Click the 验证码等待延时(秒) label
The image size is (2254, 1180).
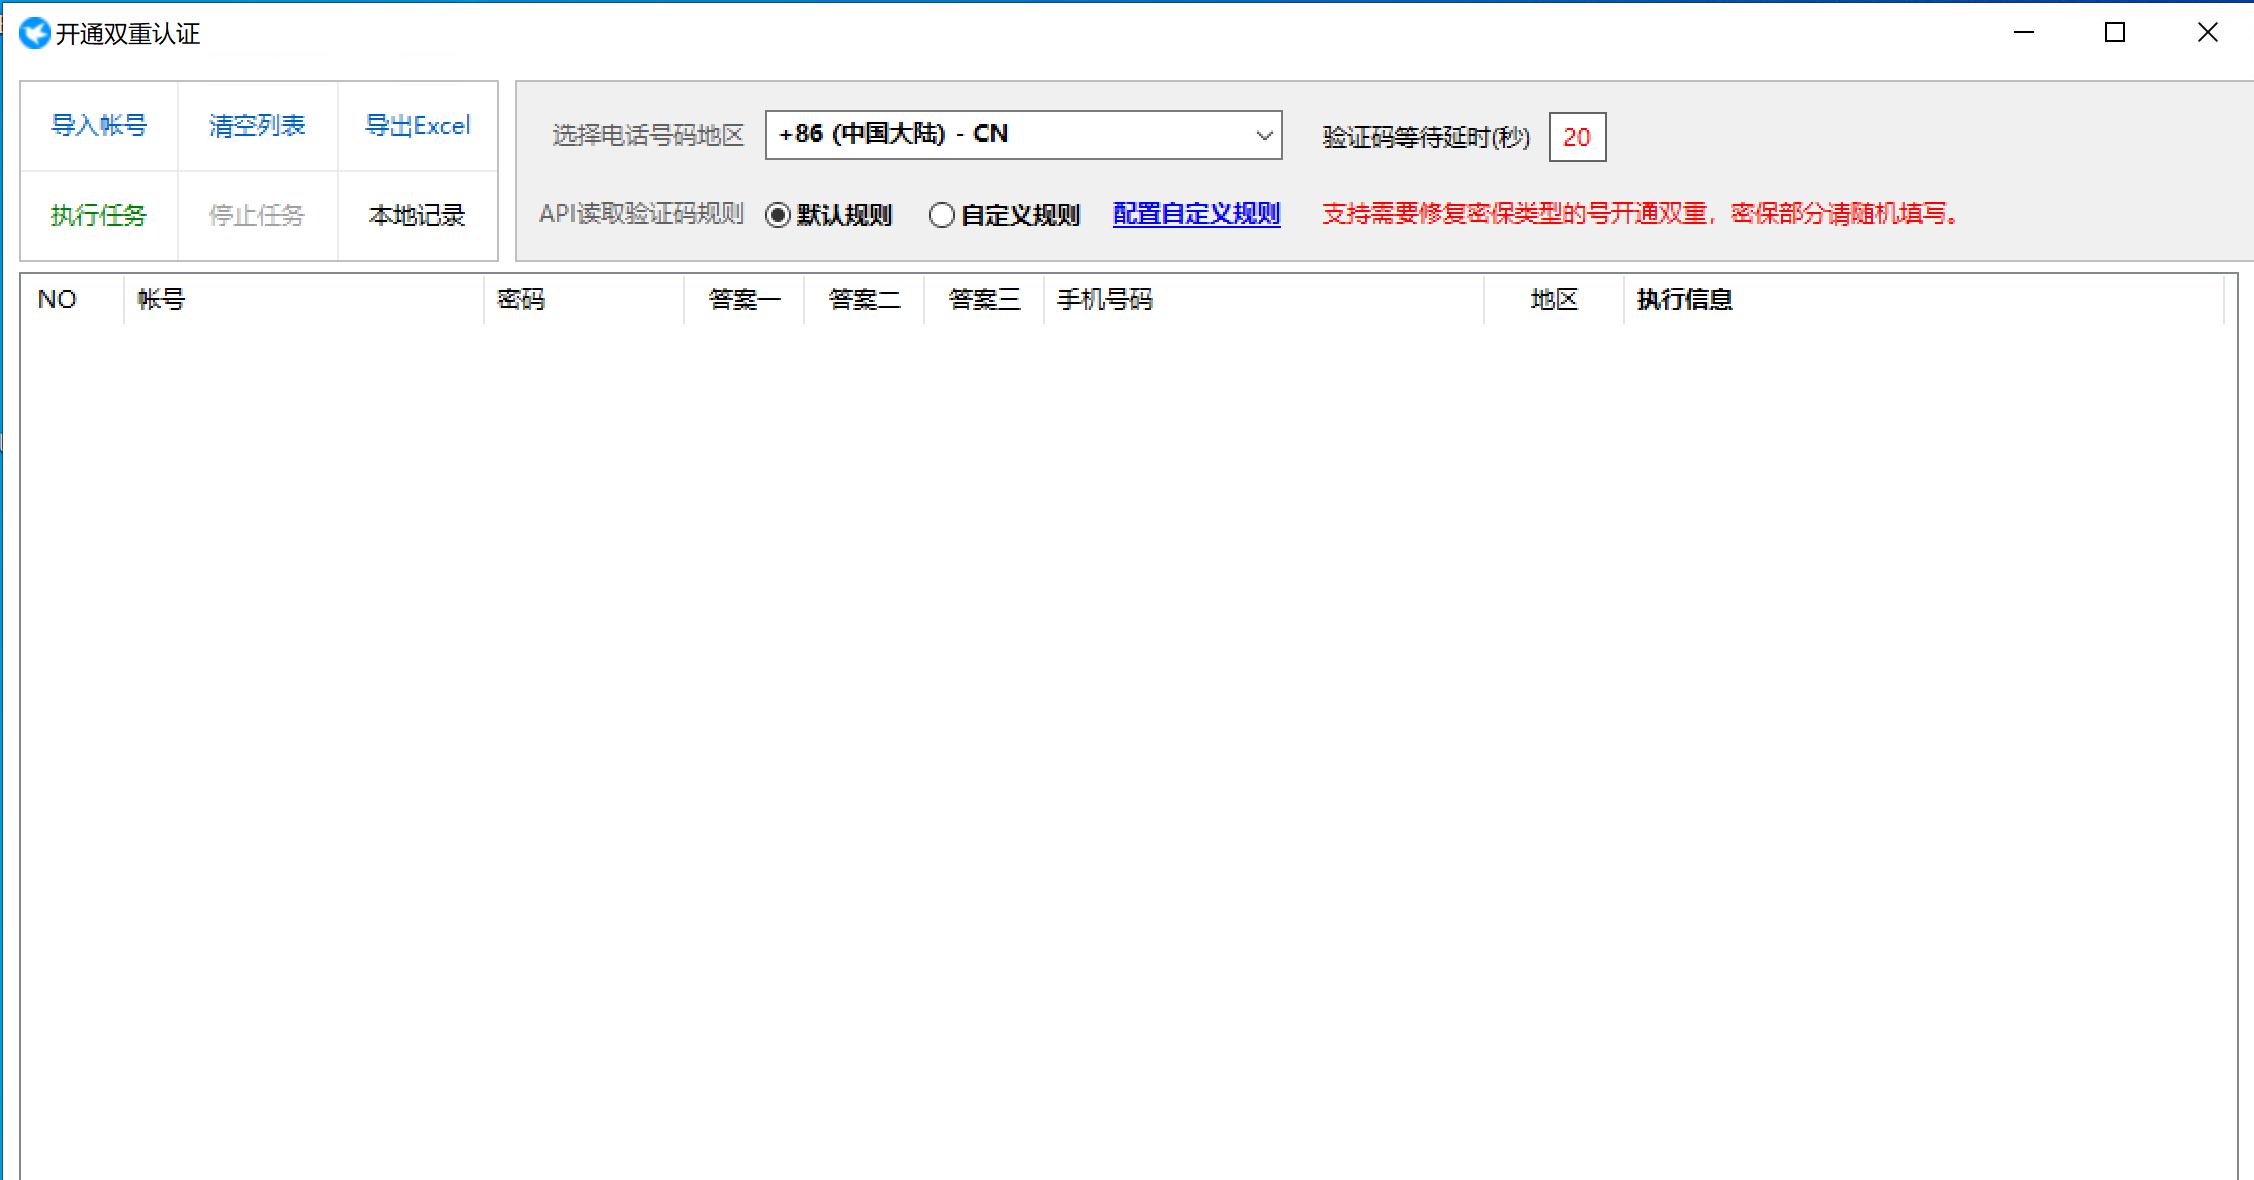(x=1426, y=137)
